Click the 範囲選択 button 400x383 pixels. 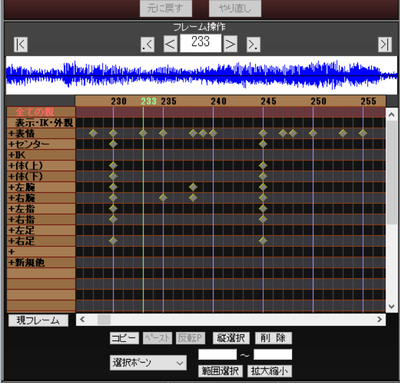pyautogui.click(x=220, y=371)
